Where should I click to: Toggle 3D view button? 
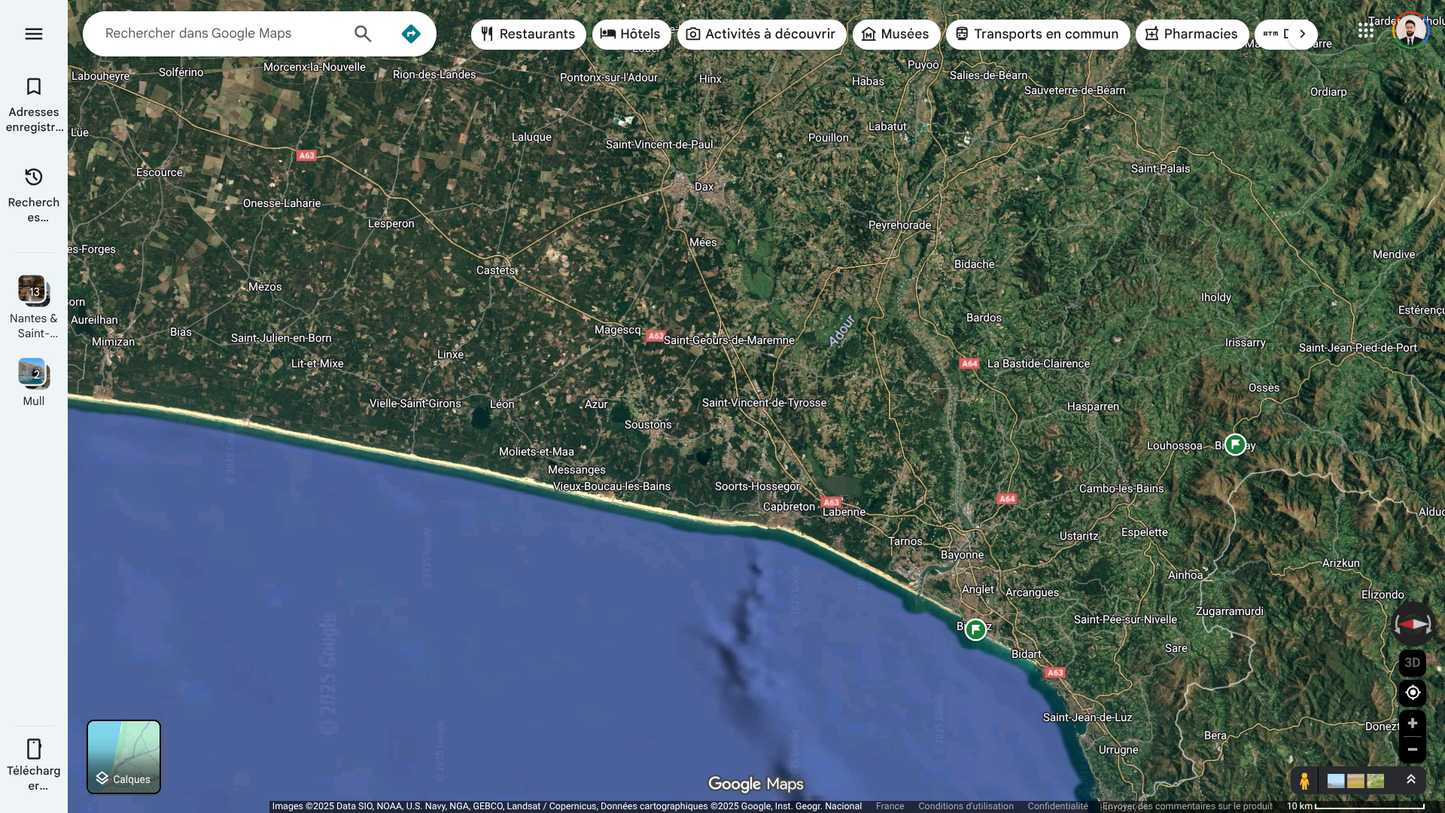1412,662
